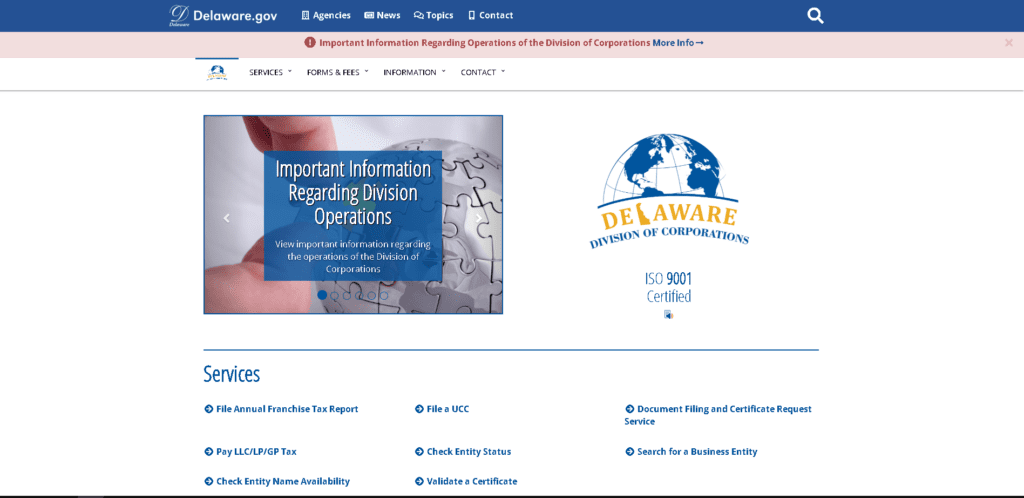Click the small icon below ISO Certified
This screenshot has height=498, width=1024.
tap(669, 315)
